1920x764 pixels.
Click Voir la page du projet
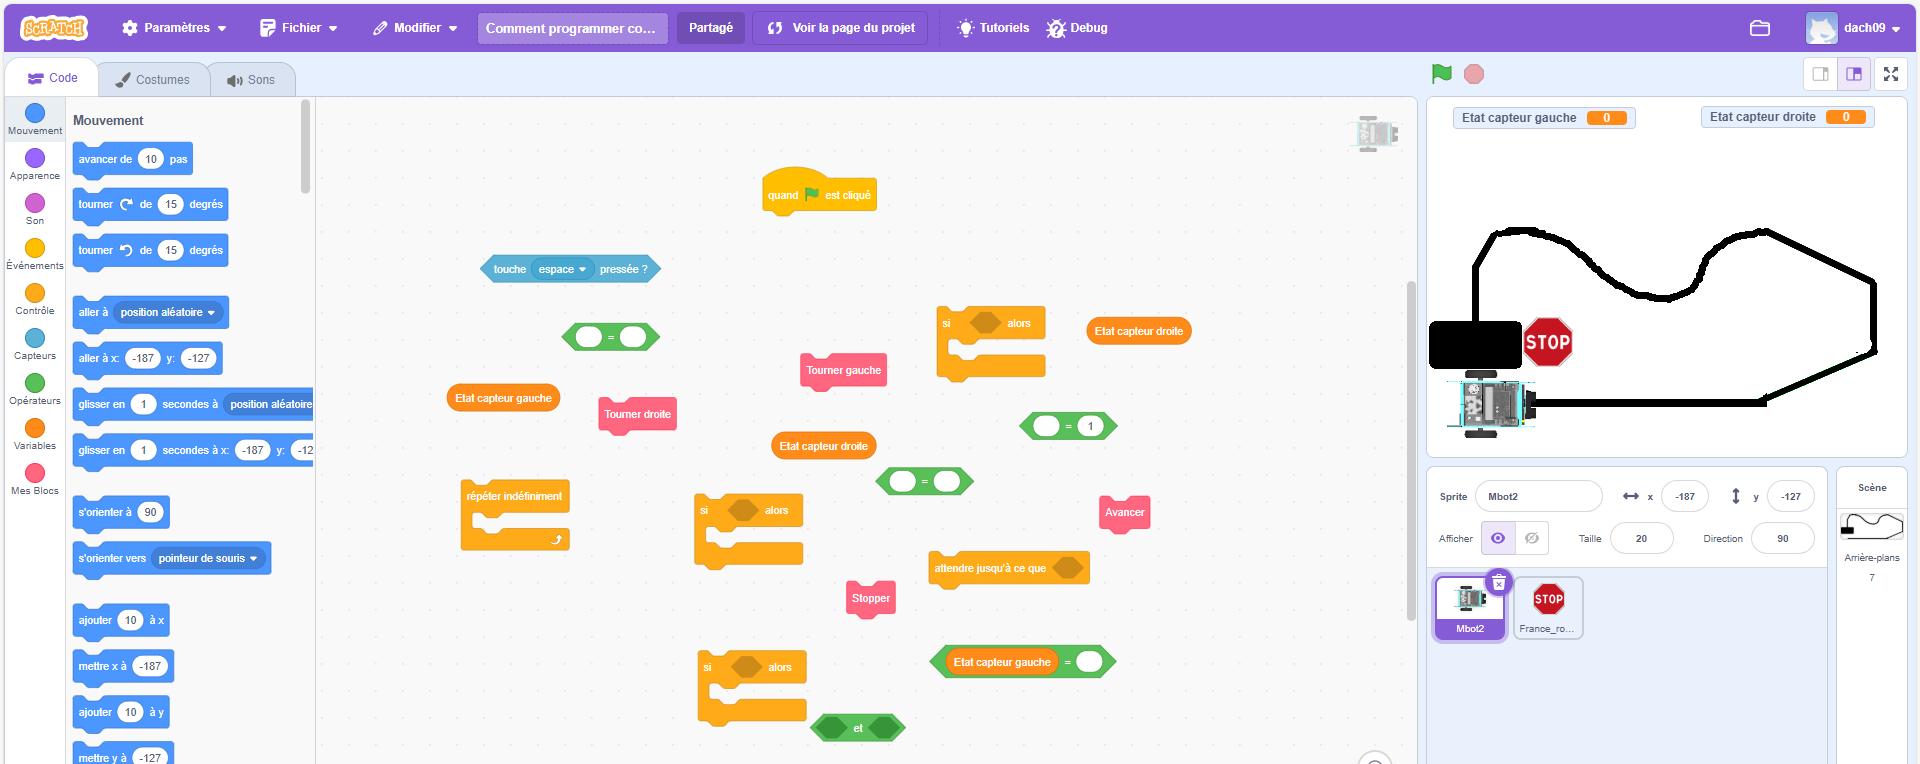pyautogui.click(x=840, y=28)
